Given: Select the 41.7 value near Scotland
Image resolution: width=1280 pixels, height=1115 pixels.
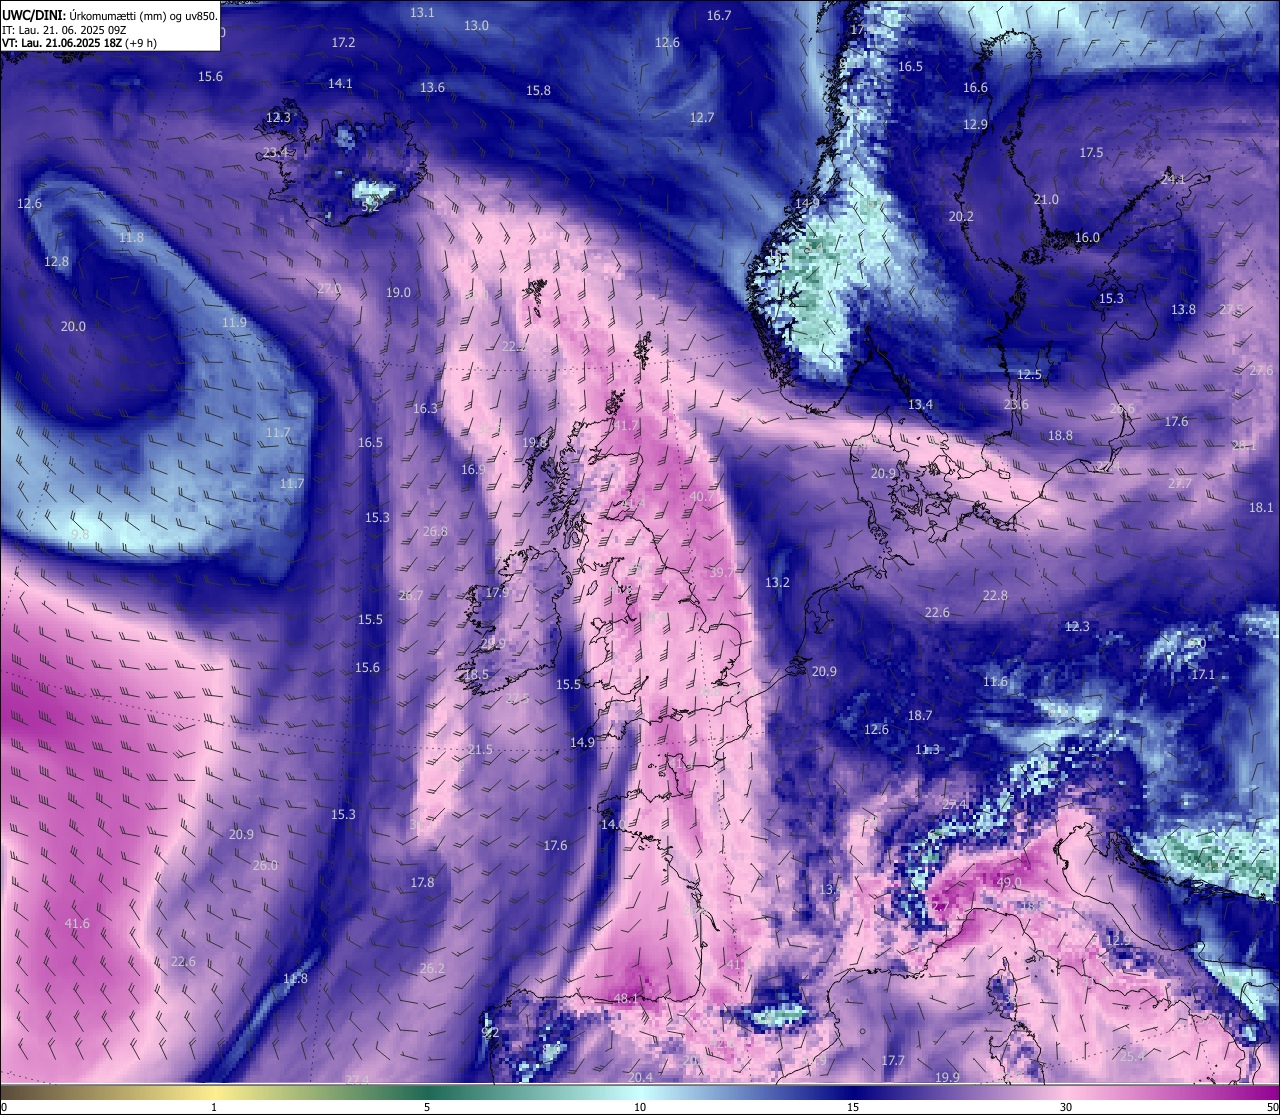Looking at the screenshot, I should (625, 426).
